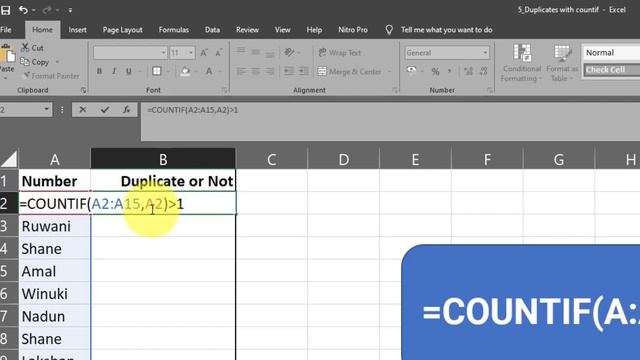640x360 pixels.
Task: Select column C header
Action: point(271,159)
